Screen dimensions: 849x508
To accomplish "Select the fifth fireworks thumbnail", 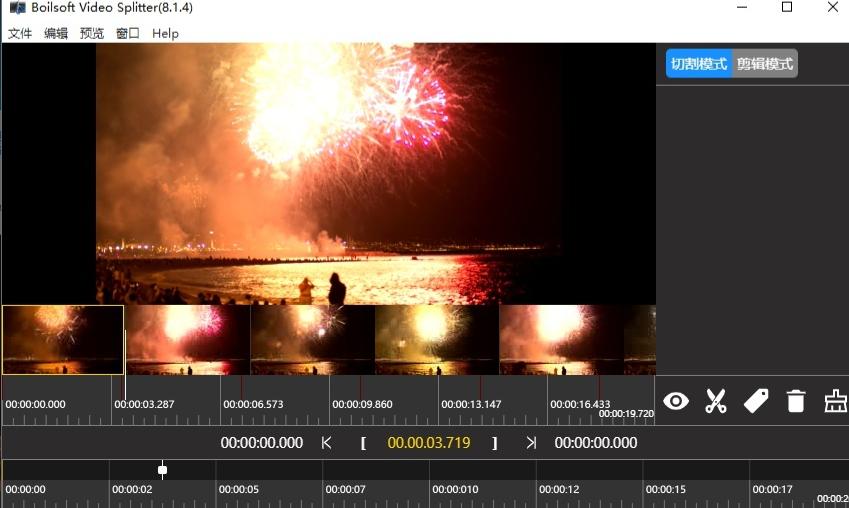I will tap(561, 340).
